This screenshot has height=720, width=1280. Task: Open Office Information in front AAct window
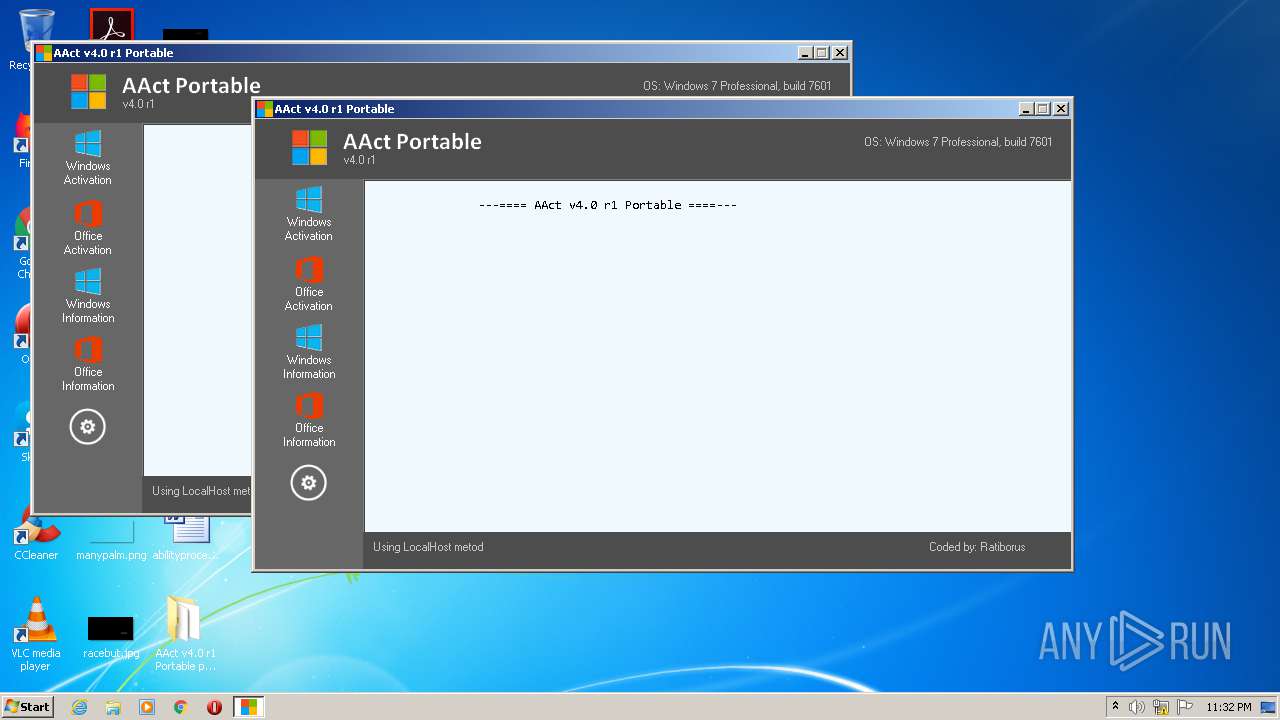308,420
